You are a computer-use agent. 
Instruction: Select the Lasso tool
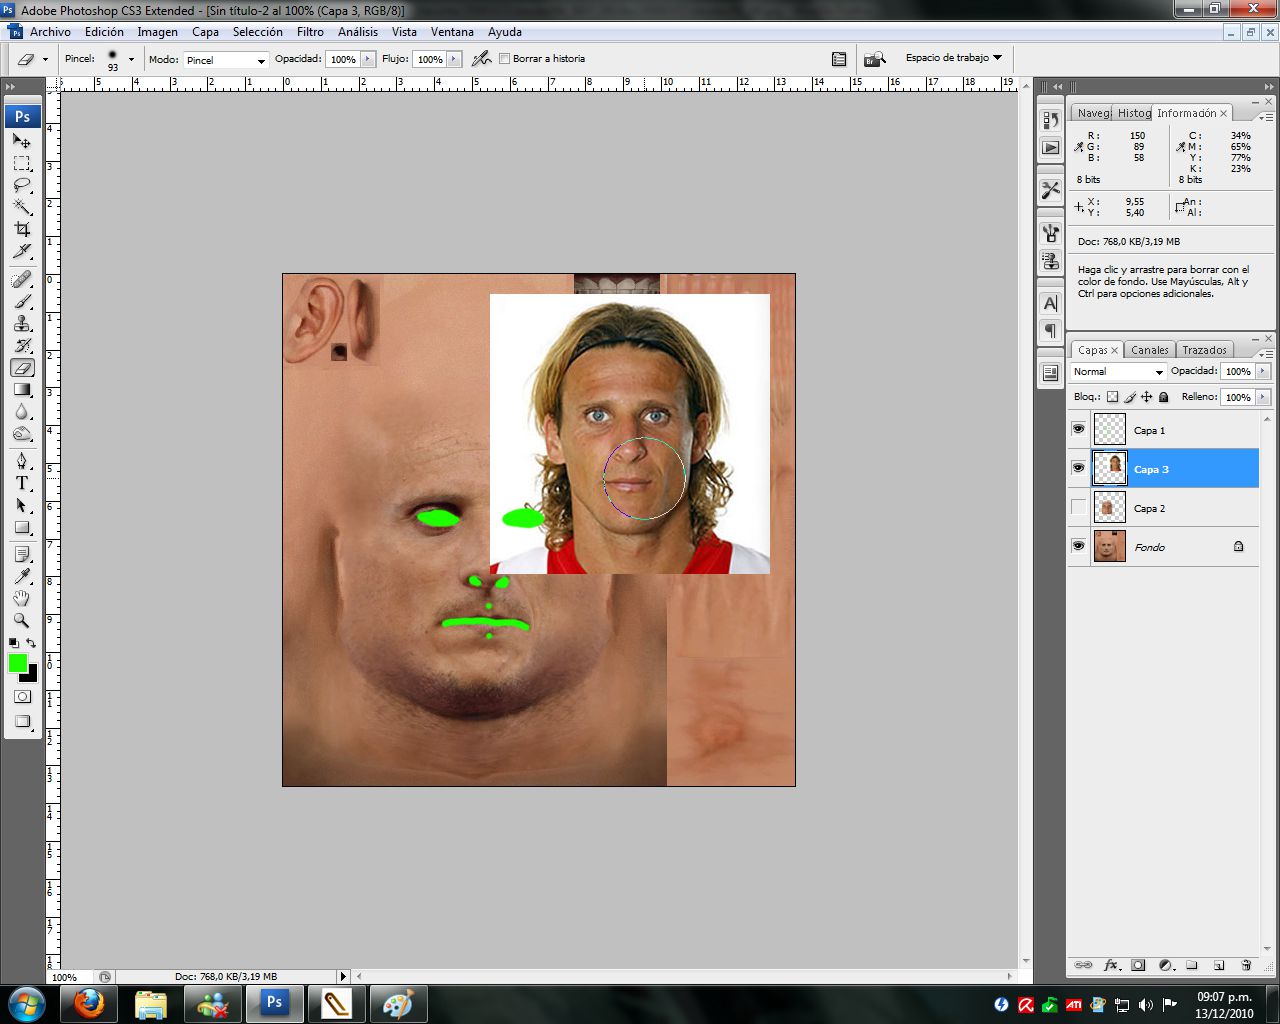point(22,185)
